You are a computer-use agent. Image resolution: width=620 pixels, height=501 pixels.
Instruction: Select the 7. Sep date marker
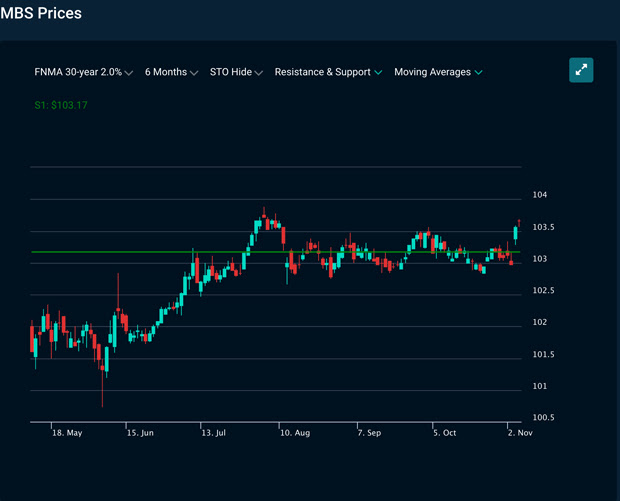click(369, 434)
